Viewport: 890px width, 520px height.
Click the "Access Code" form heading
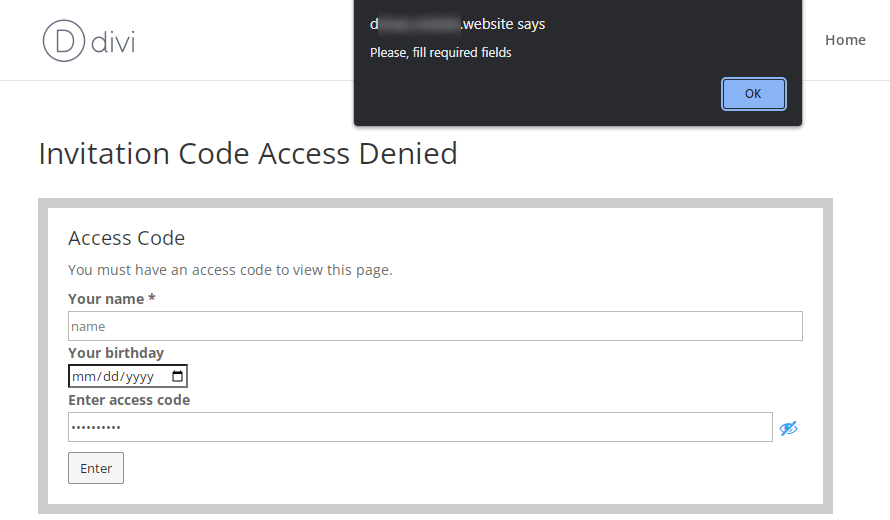coord(126,238)
